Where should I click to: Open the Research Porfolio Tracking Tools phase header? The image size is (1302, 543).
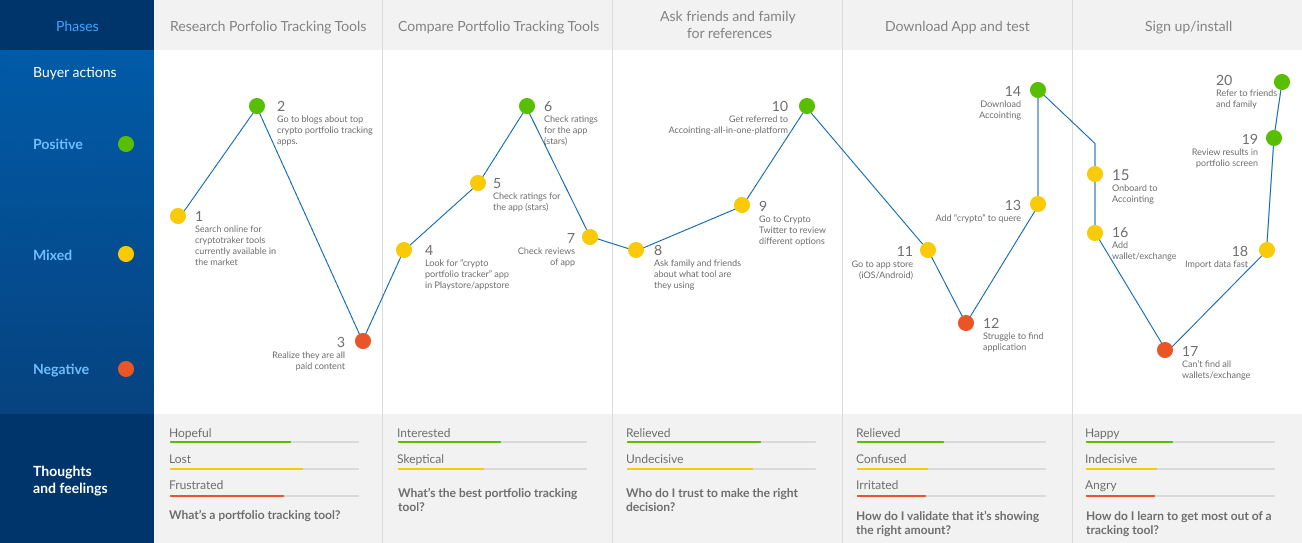pos(268,26)
